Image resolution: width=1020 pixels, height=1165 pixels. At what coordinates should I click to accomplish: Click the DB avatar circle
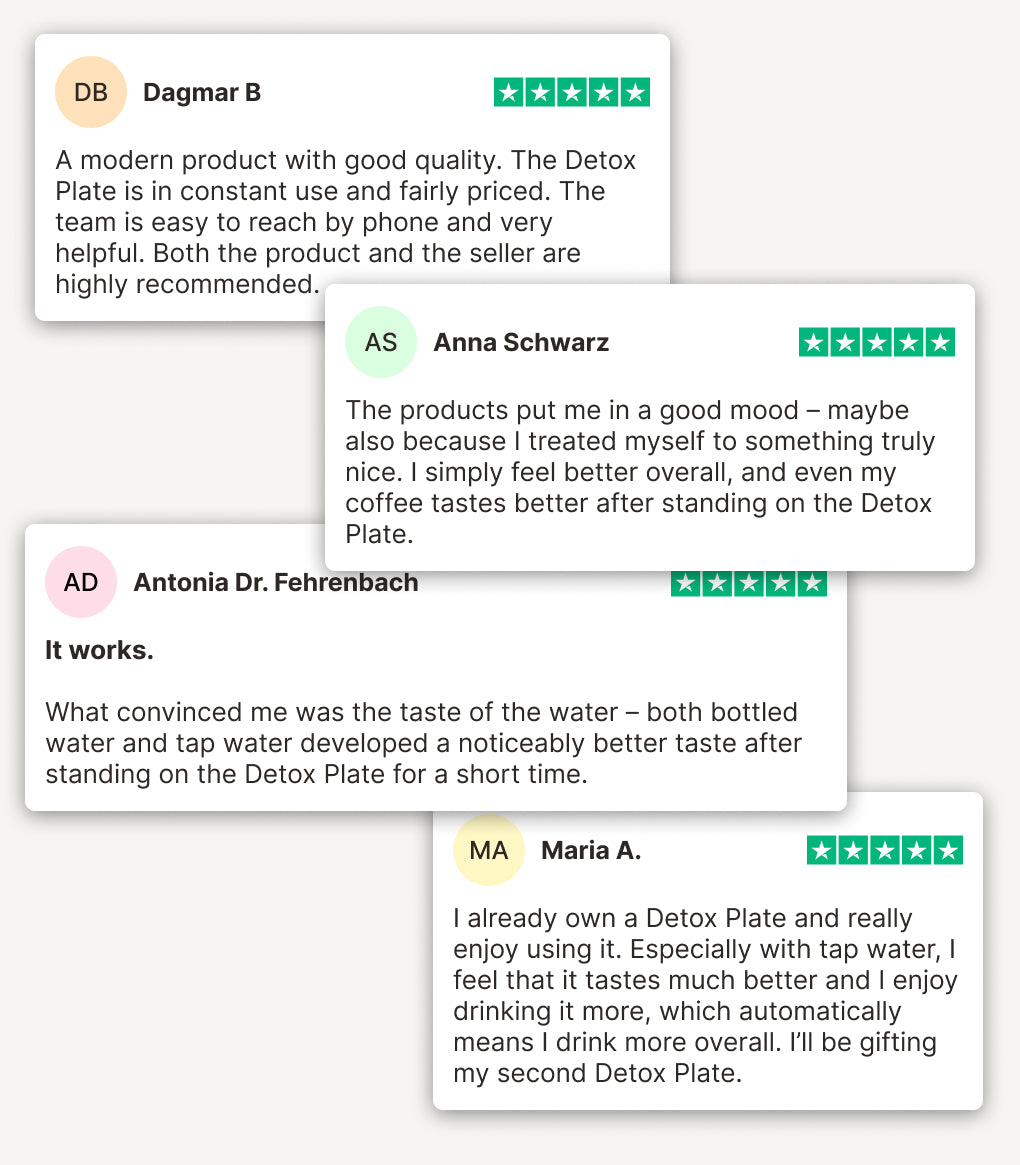pyautogui.click(x=91, y=93)
